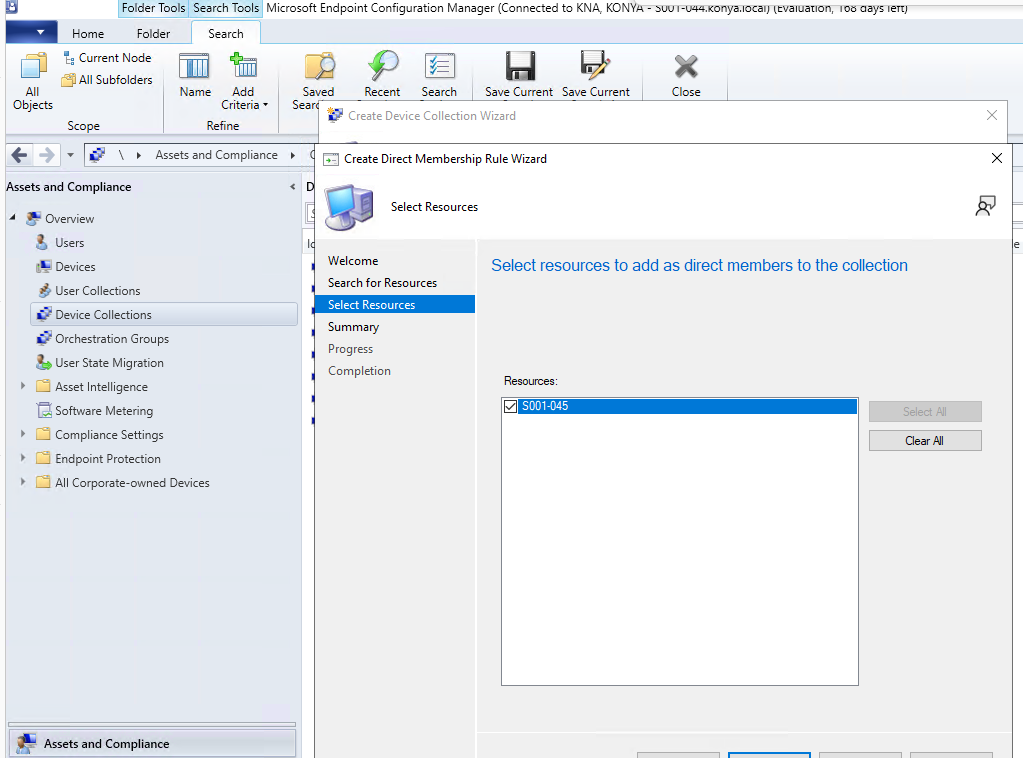Expand the breadcrumb arrow after Assets and Compliance
This screenshot has width=1023, height=758.
click(x=293, y=155)
